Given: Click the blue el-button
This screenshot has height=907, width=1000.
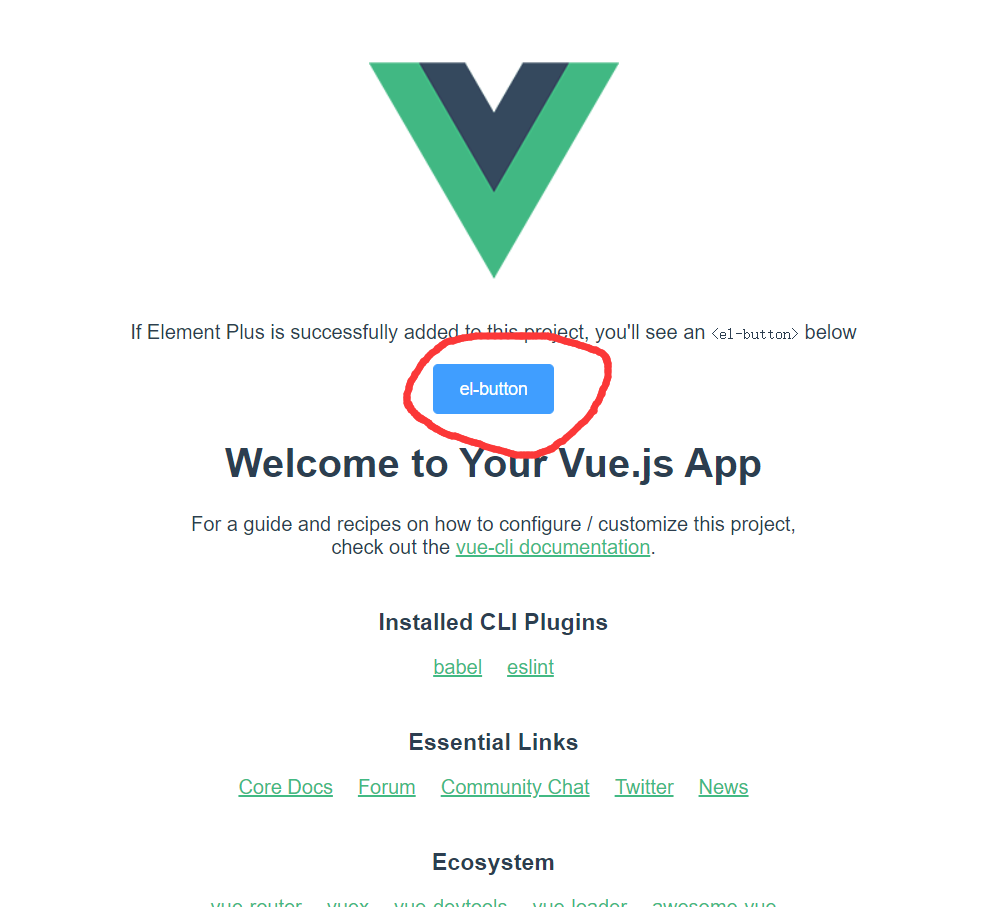Looking at the screenshot, I should click(x=493, y=389).
